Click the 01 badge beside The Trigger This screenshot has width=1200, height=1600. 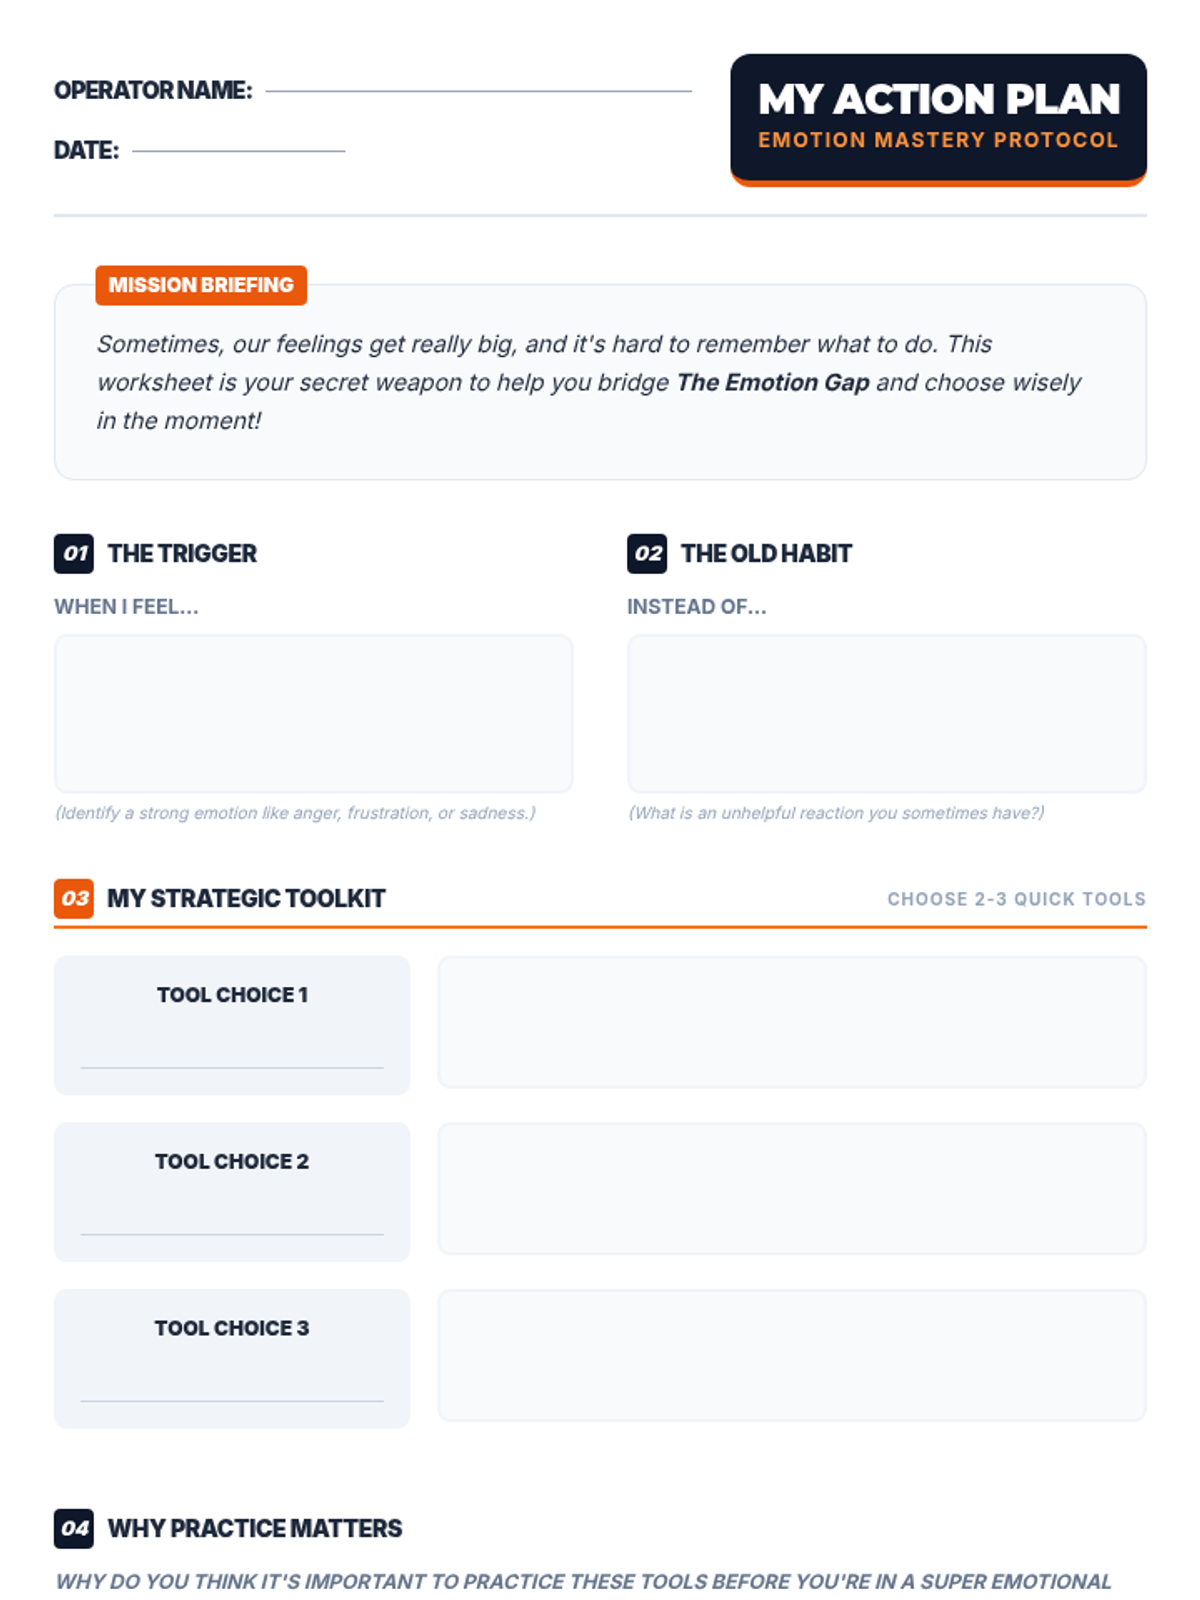pyautogui.click(x=74, y=553)
